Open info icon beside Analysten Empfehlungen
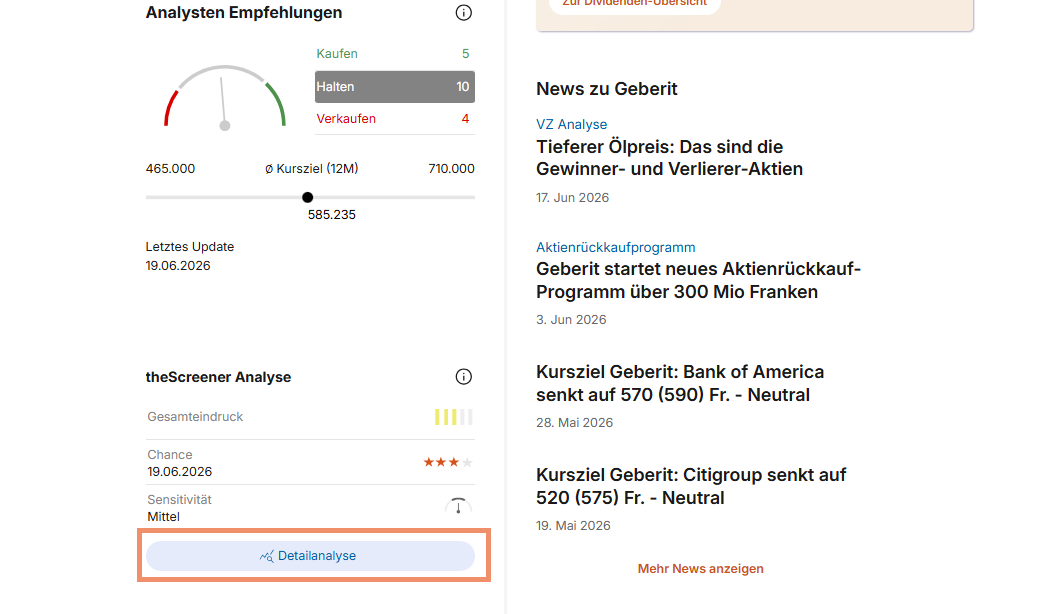 (x=464, y=13)
